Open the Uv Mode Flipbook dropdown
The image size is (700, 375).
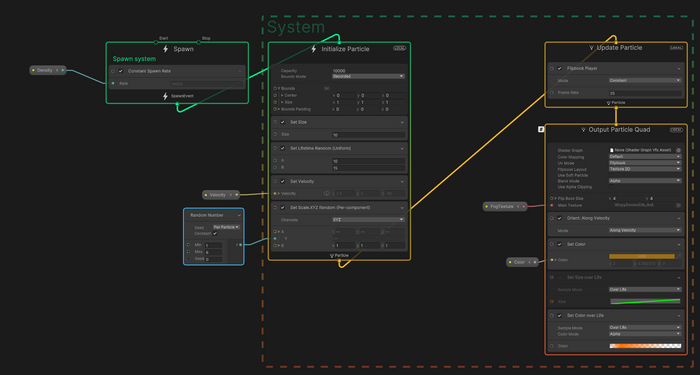pos(645,163)
